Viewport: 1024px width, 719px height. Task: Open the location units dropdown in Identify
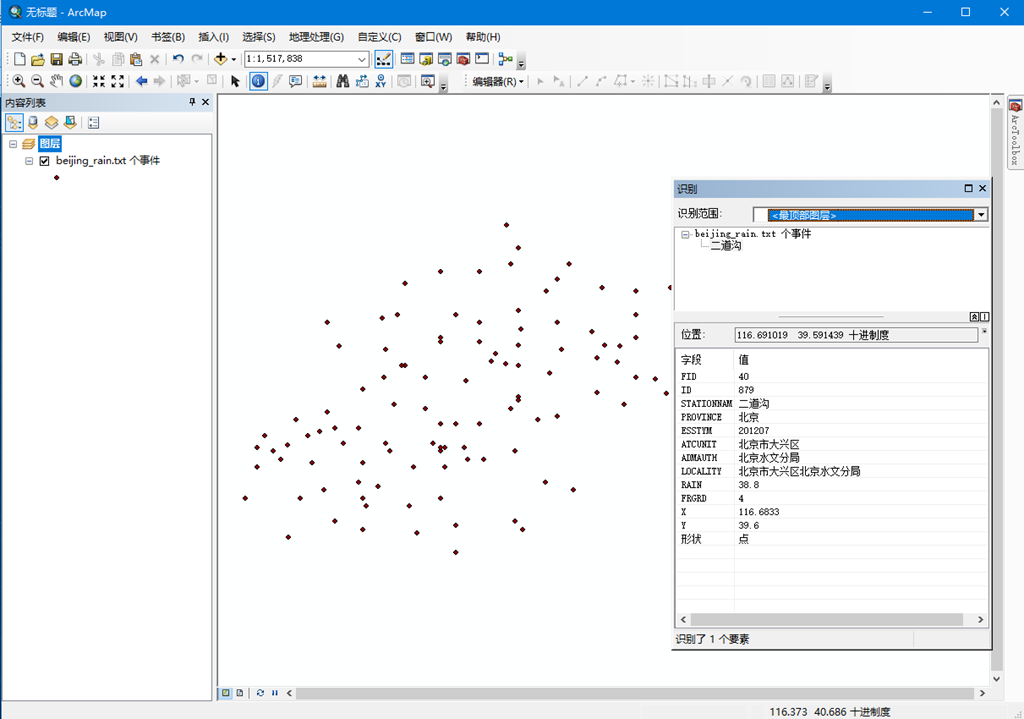pyautogui.click(x=984, y=332)
